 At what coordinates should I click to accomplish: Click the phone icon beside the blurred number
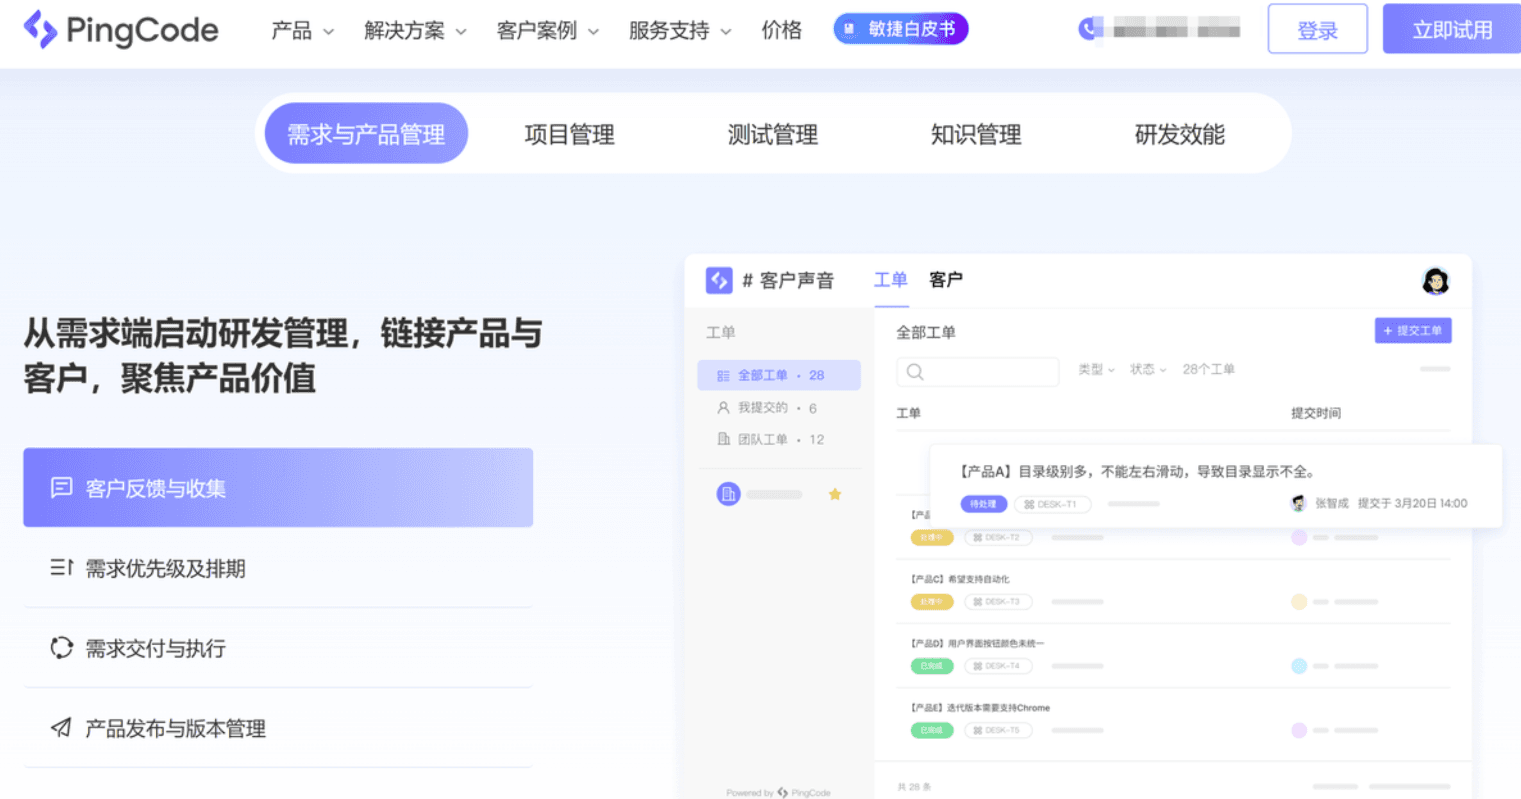coord(1089,29)
